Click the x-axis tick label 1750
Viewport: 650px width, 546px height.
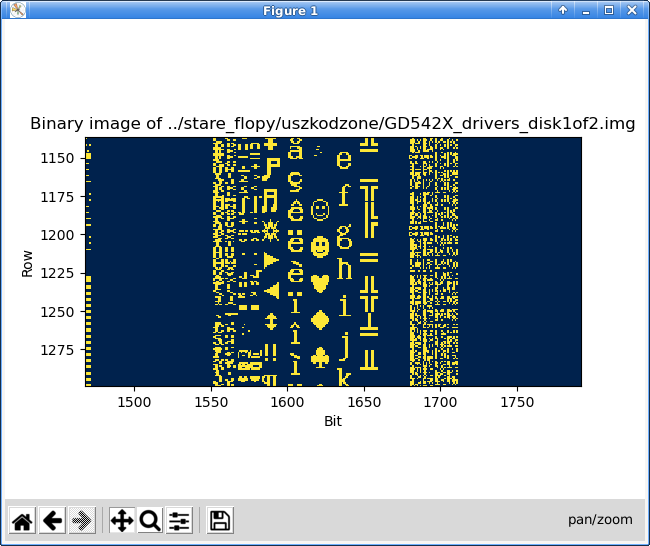[517, 402]
